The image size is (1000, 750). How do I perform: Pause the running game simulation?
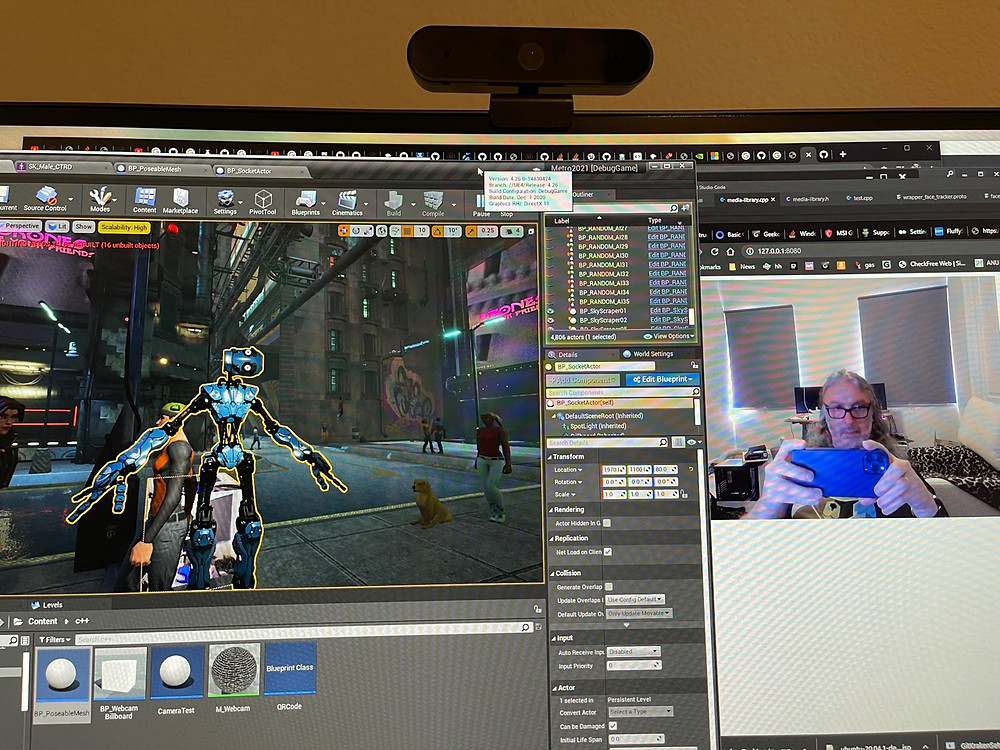tap(481, 207)
